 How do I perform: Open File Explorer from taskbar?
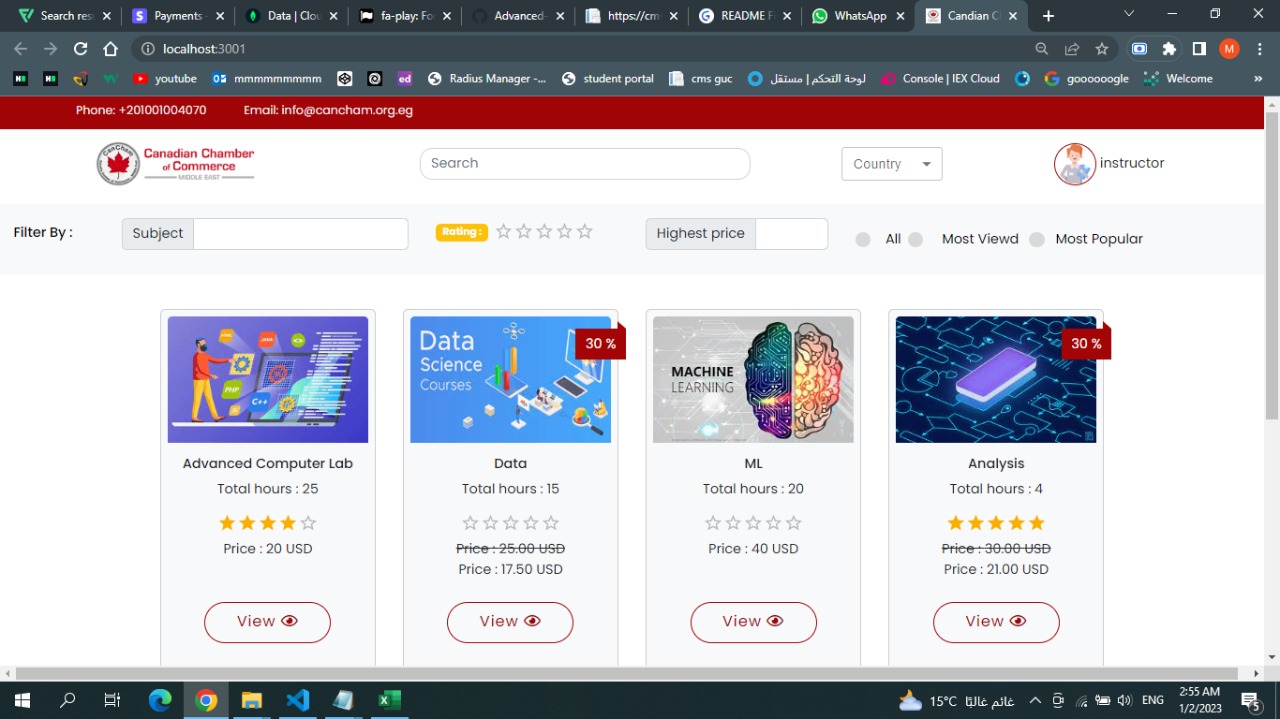coord(252,700)
